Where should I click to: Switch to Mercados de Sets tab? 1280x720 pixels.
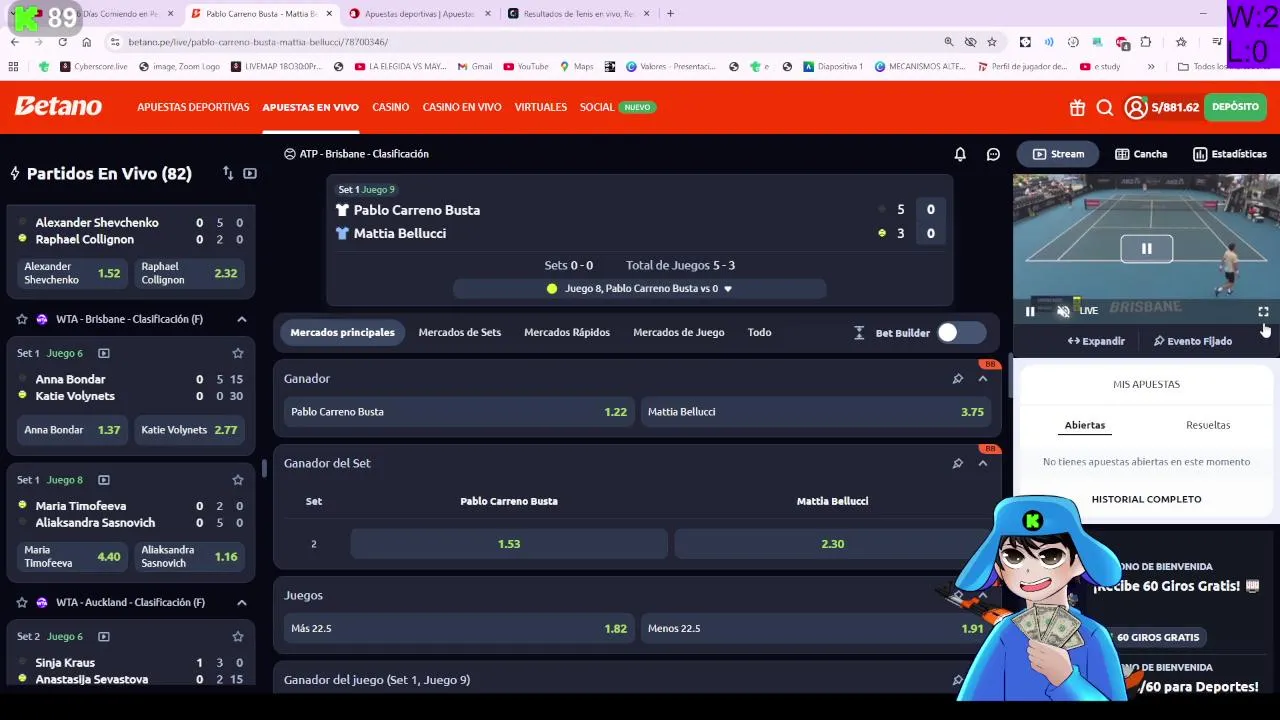point(460,332)
